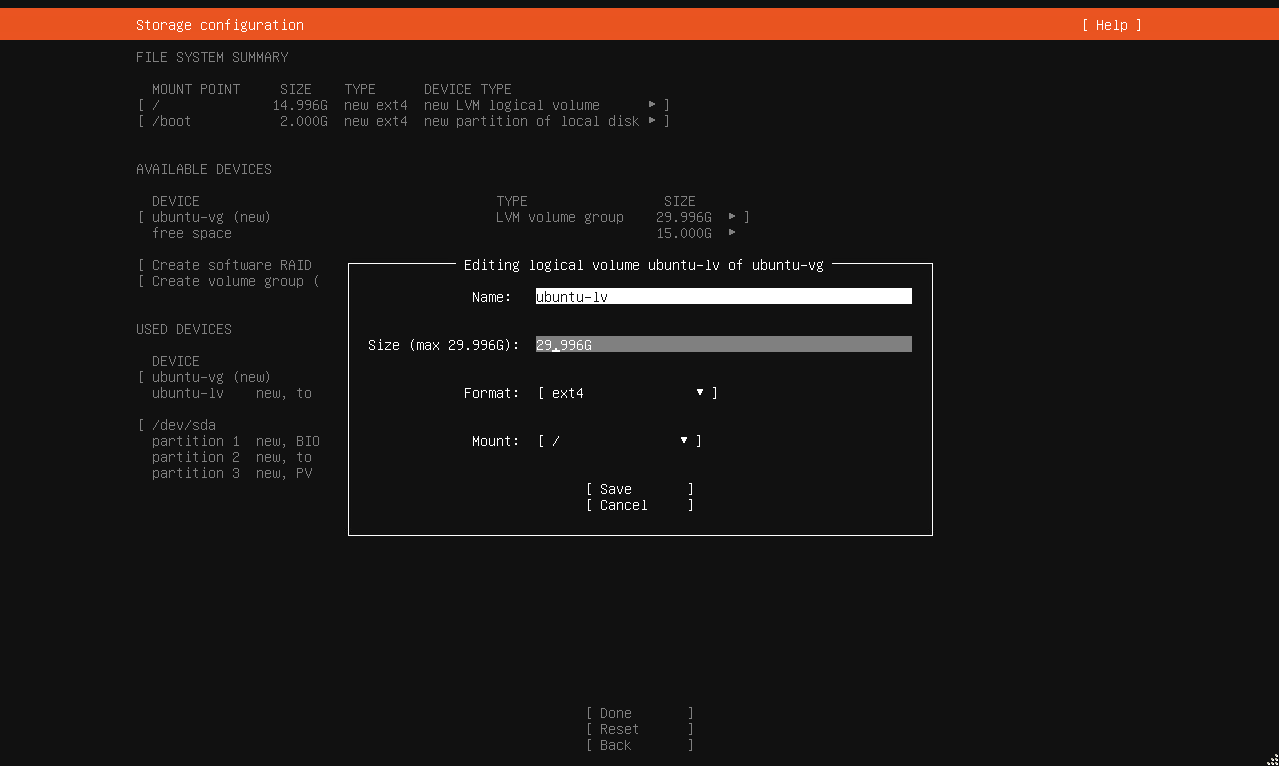Click the arrow on the /boot row
The height and width of the screenshot is (766, 1279).
click(652, 121)
